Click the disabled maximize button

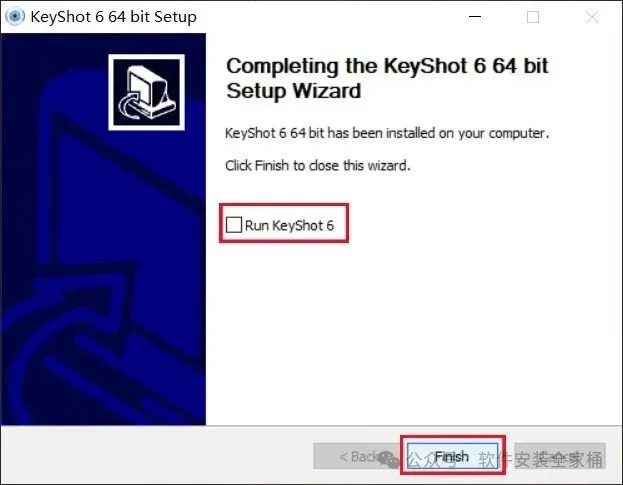[x=533, y=17]
